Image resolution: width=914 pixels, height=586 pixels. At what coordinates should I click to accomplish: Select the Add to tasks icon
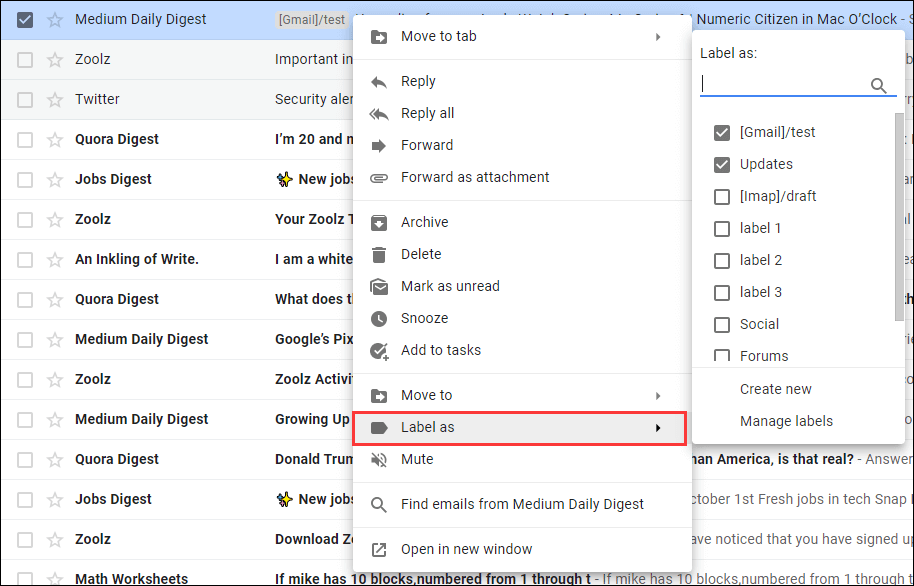point(379,350)
